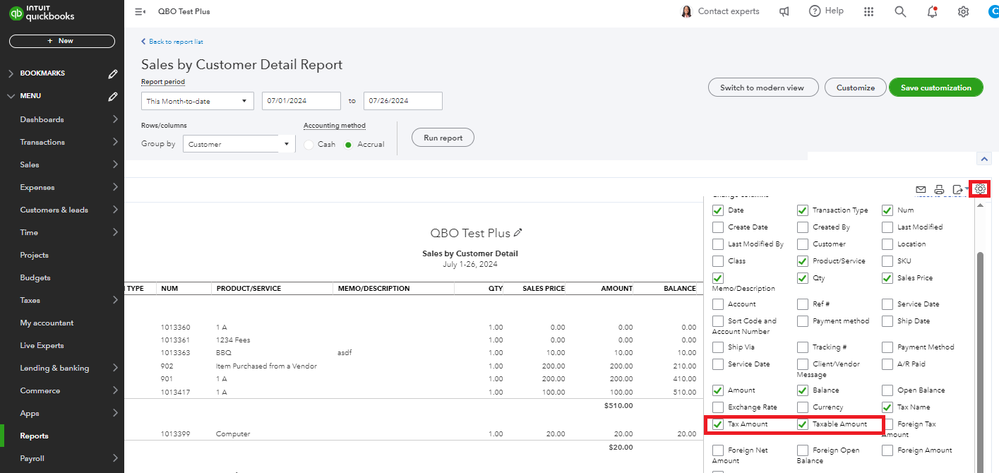Click pencil icon beside QBO Test Plus title
Viewport: 999px width, 473px height.
[517, 233]
